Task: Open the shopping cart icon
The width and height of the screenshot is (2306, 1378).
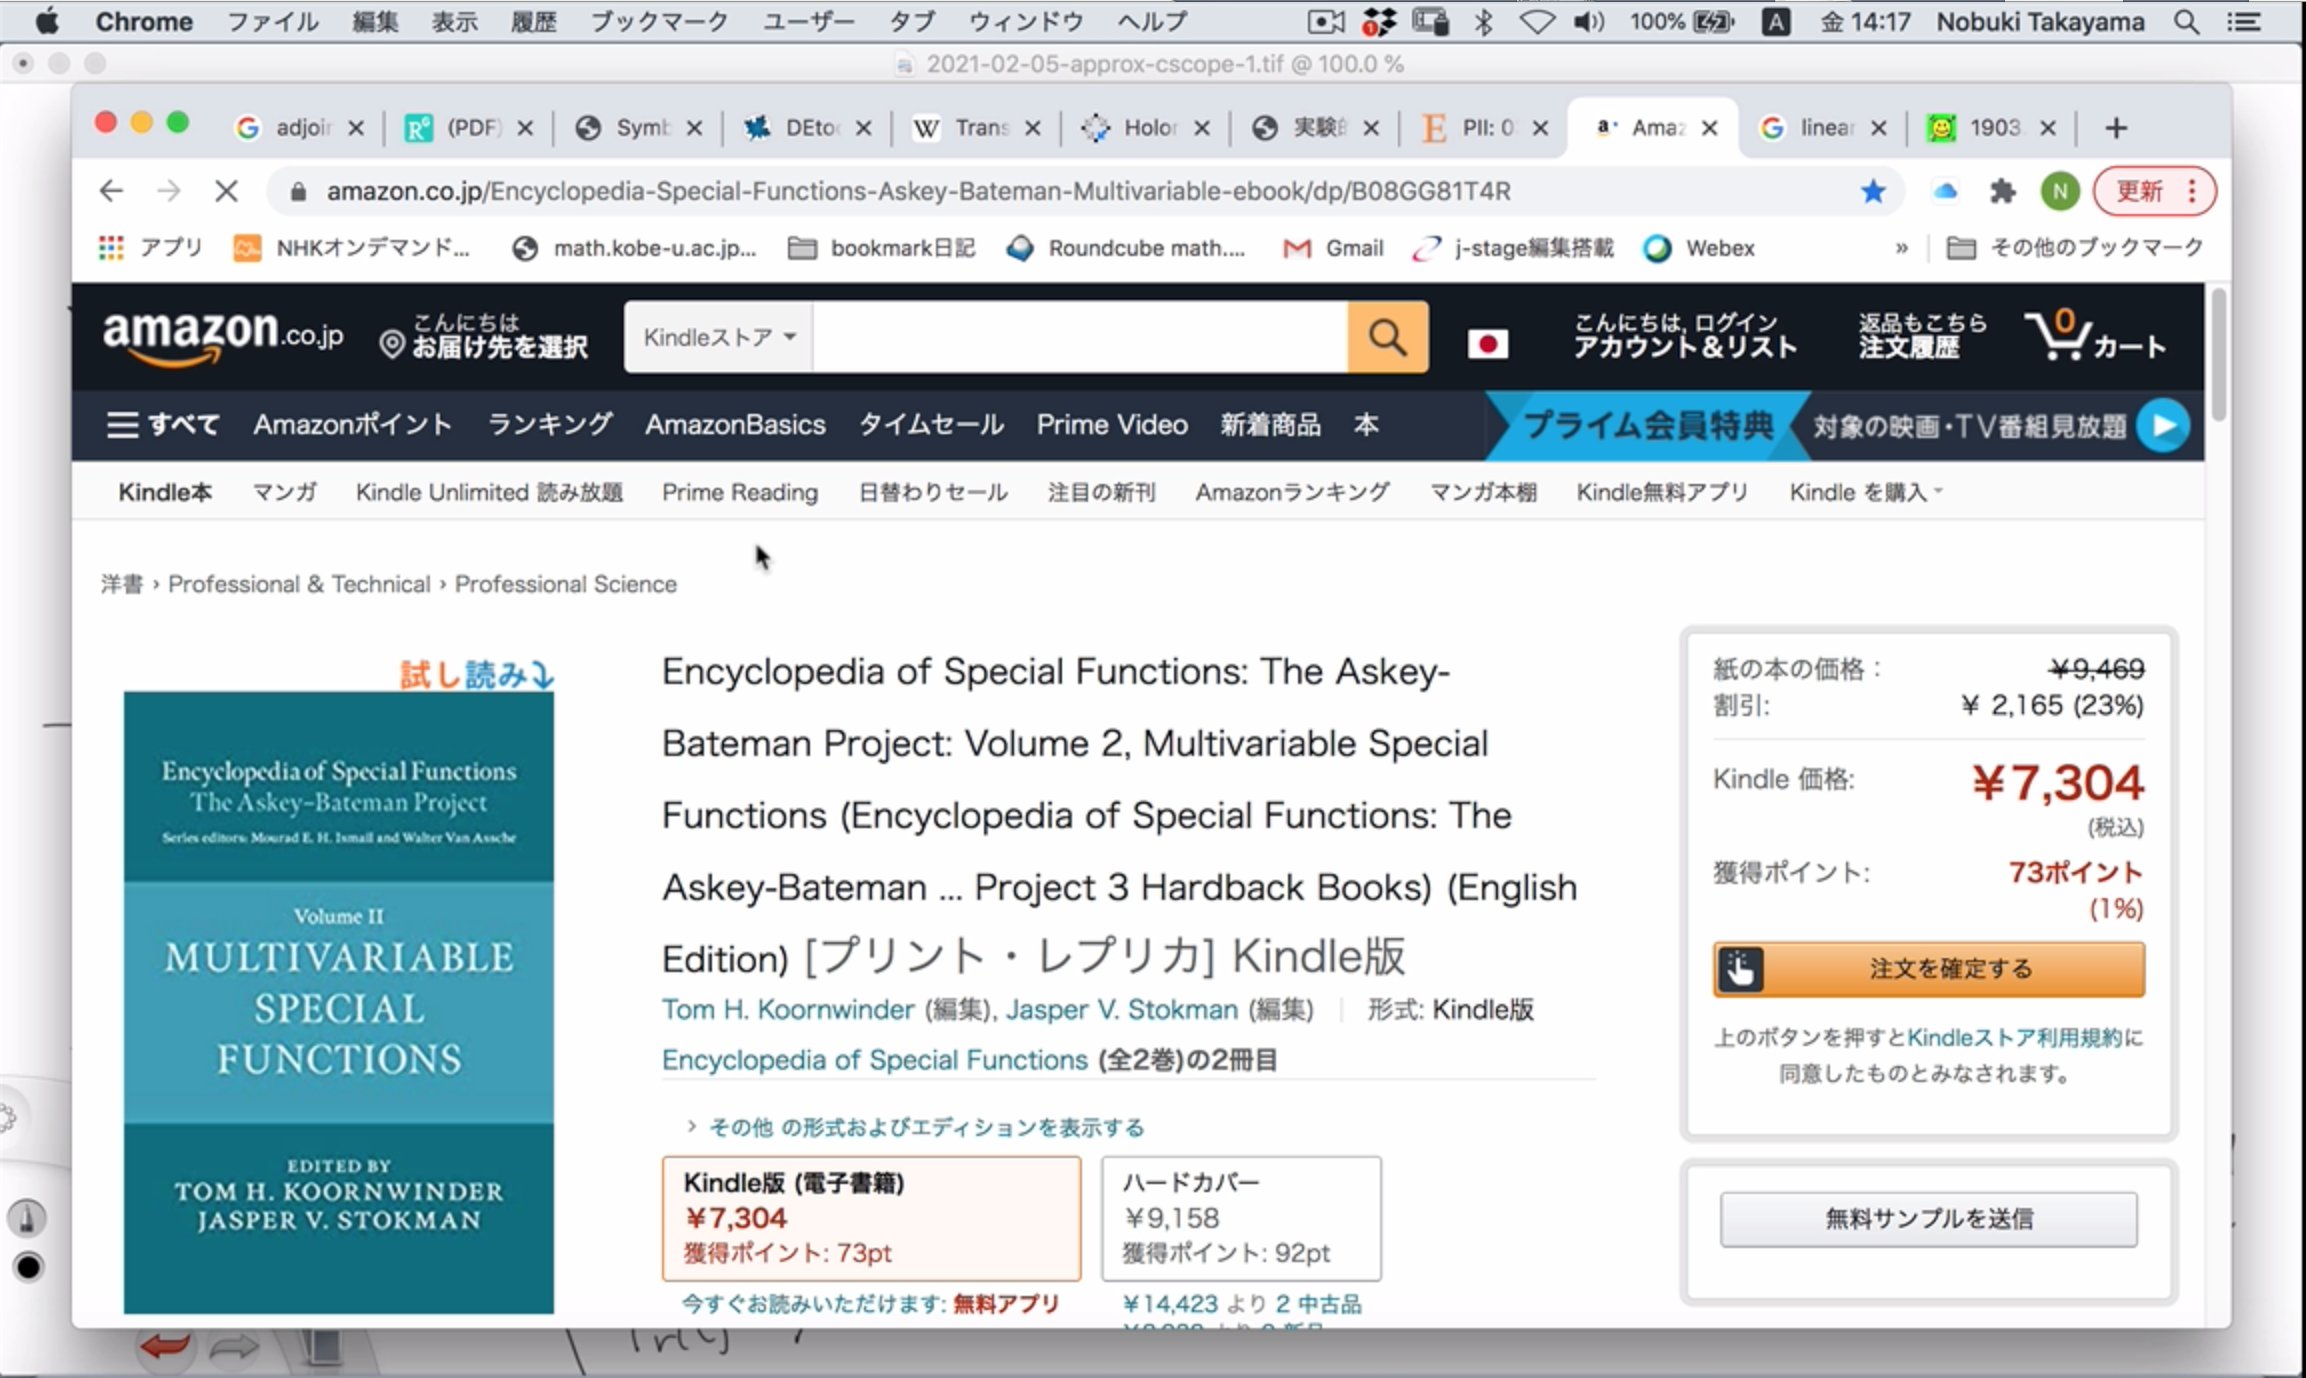Action: click(x=2095, y=336)
